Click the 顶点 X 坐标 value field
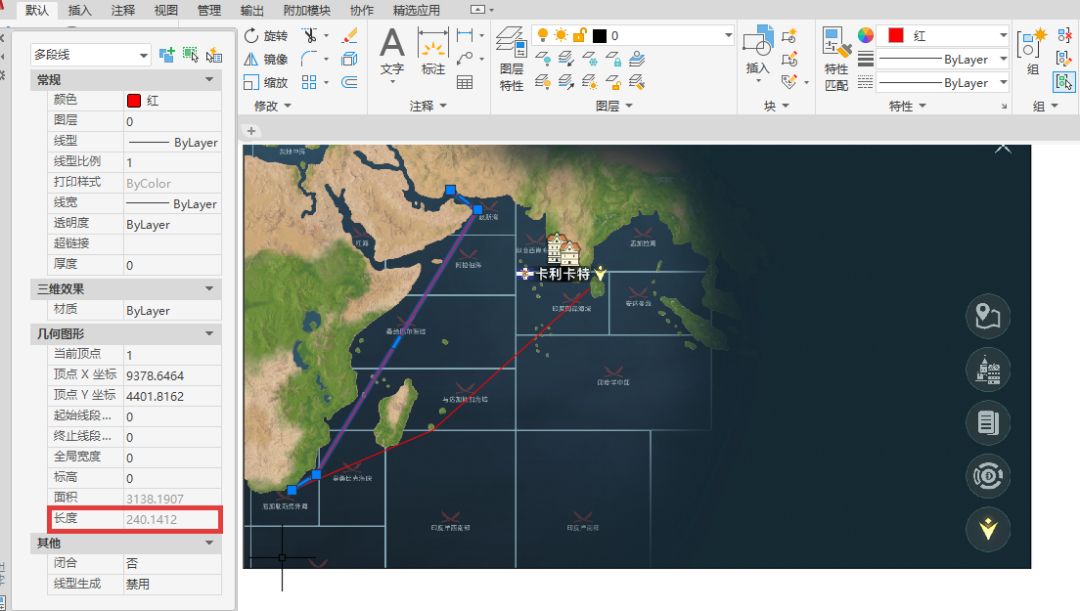 pyautogui.click(x=172, y=375)
